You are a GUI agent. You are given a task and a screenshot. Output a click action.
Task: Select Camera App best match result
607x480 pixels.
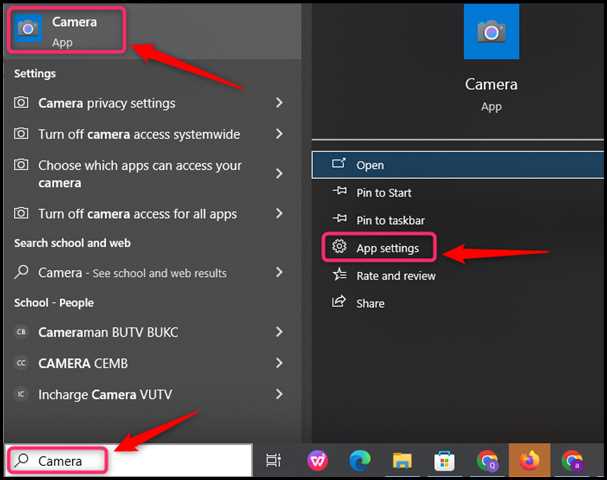coord(67,30)
